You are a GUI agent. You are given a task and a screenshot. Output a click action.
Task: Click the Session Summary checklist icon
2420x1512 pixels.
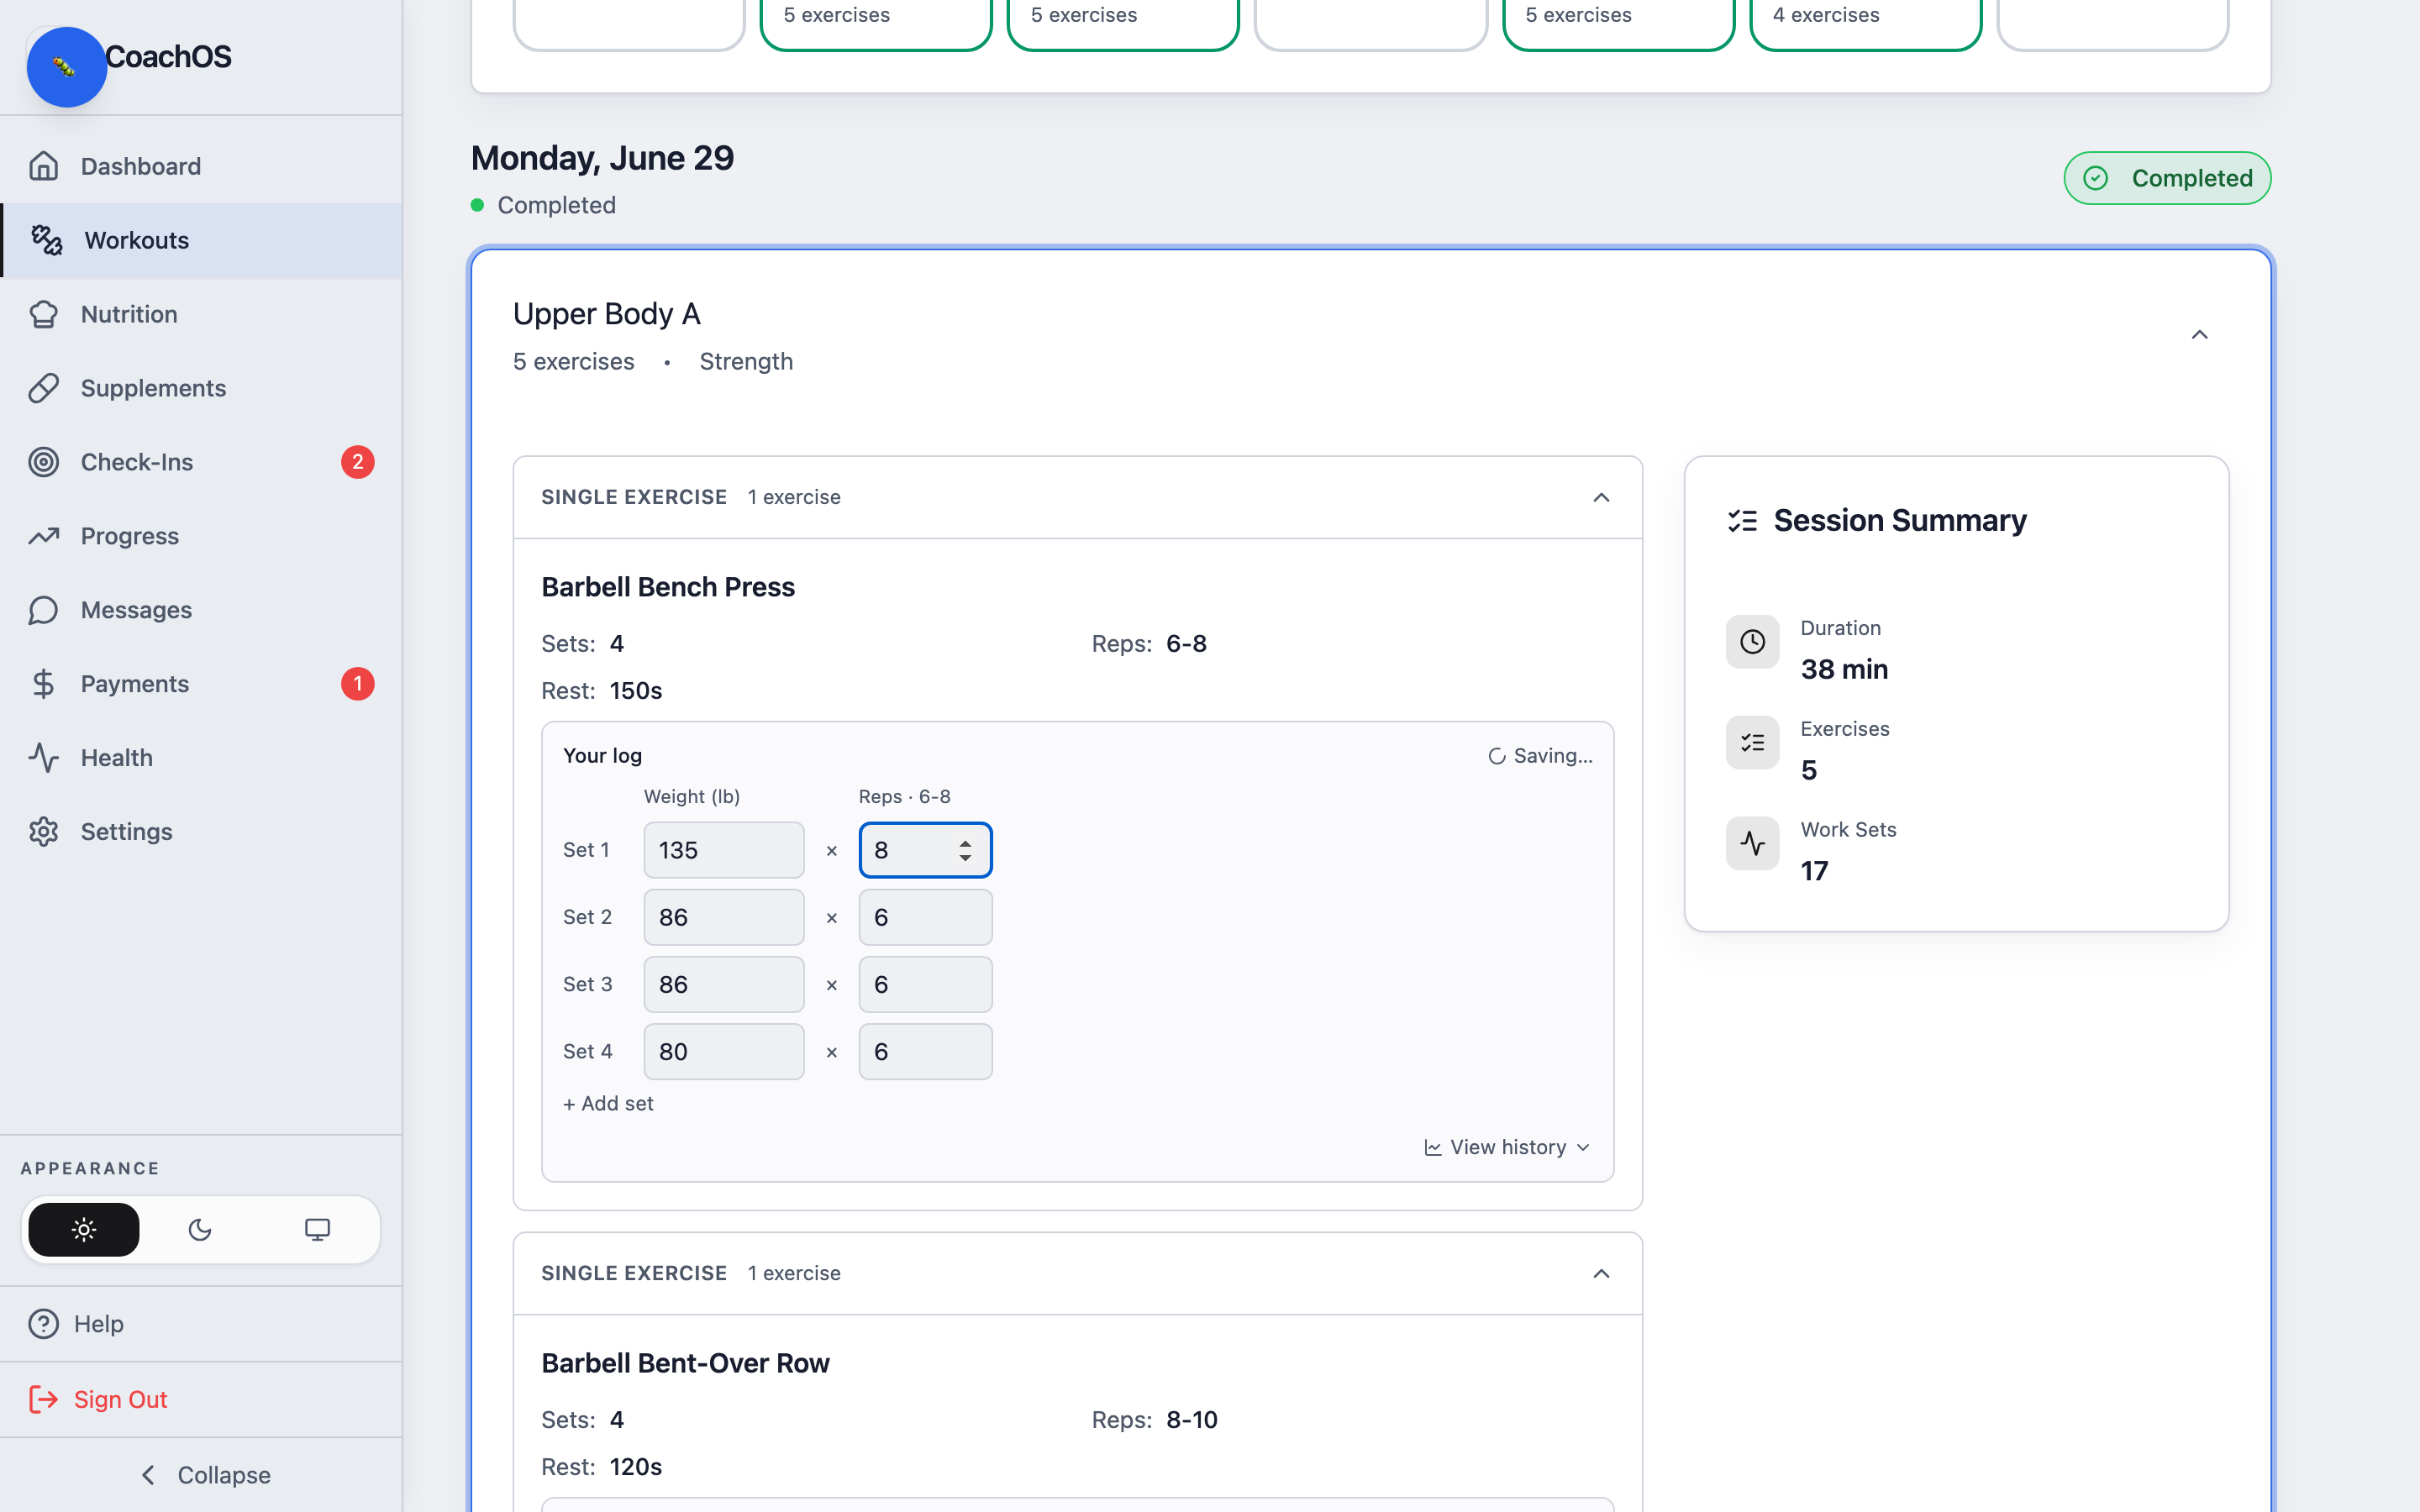pos(1743,521)
